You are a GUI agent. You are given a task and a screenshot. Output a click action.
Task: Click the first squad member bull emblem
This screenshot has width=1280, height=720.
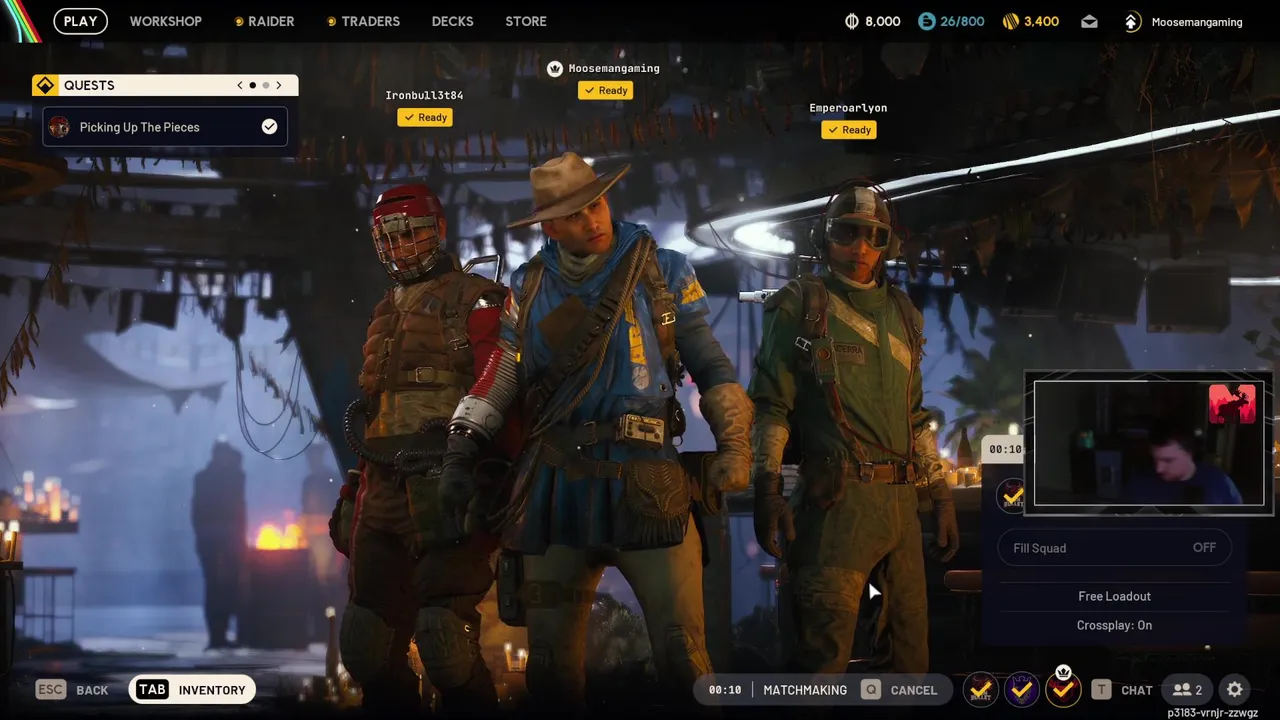[981, 689]
